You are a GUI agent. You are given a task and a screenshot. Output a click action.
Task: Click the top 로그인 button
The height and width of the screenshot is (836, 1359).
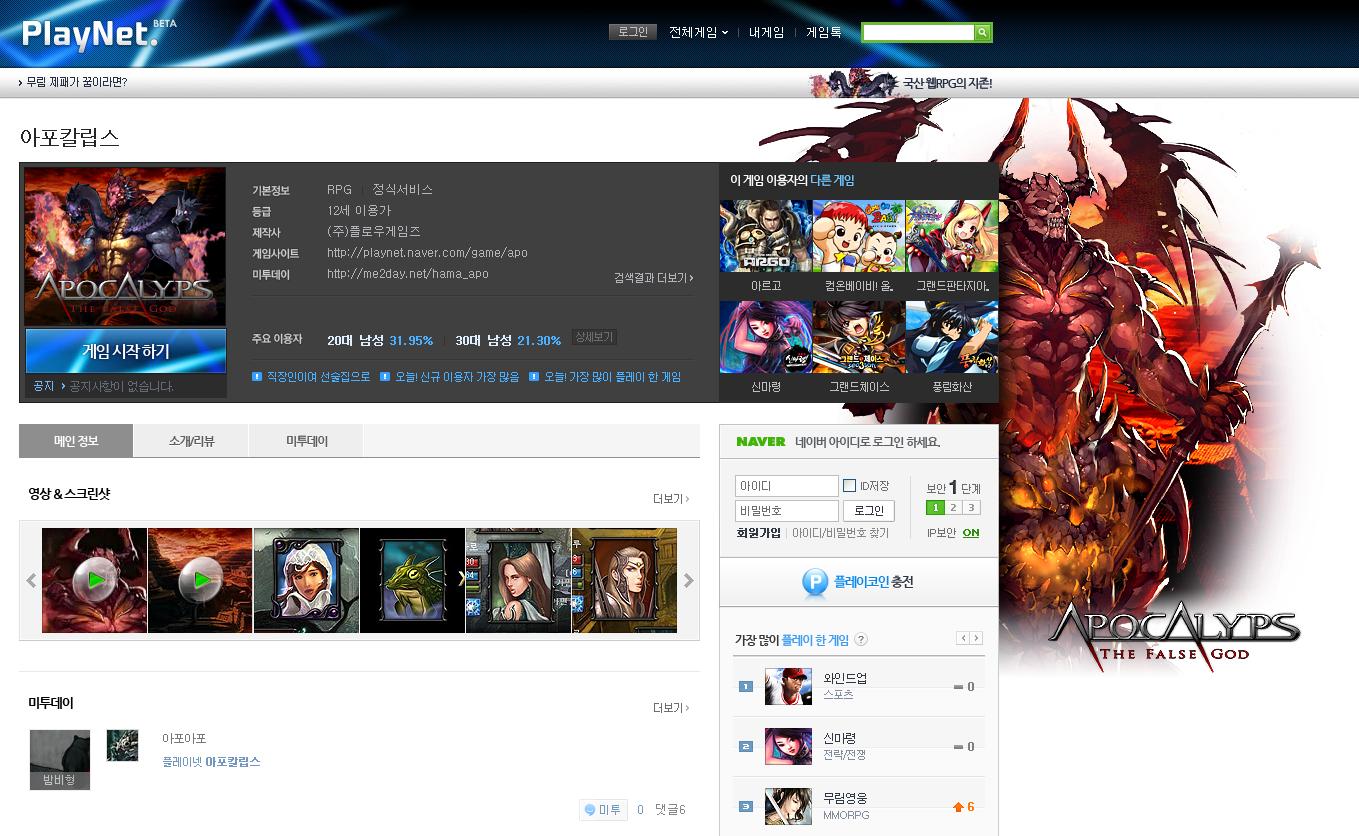(633, 32)
